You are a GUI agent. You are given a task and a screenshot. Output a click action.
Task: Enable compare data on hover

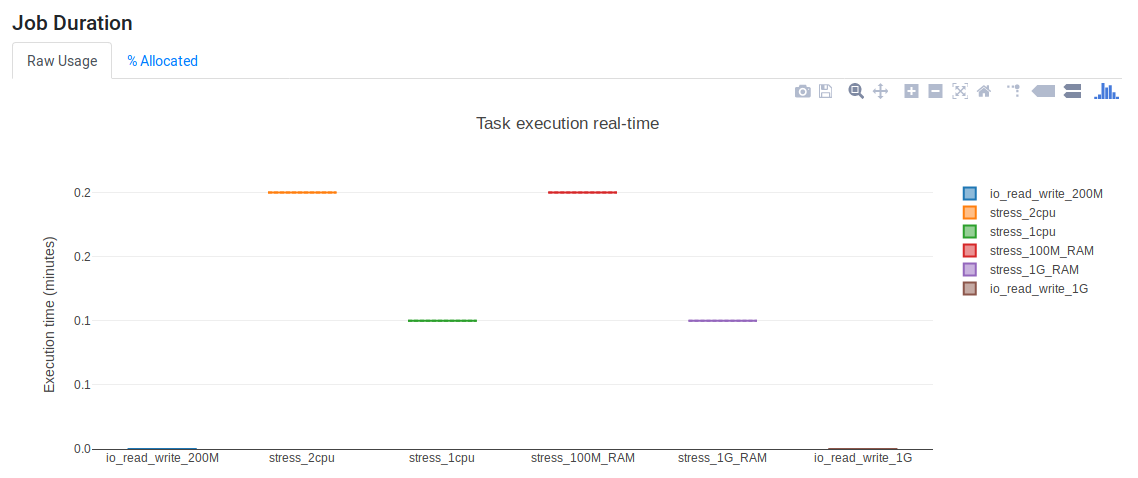point(1072,91)
